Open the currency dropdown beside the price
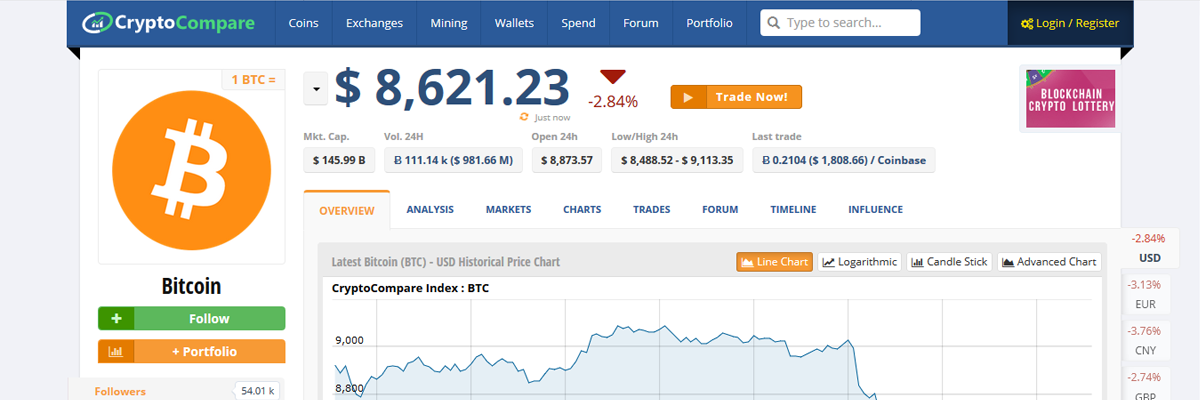Image resolution: width=1200 pixels, height=400 pixels. (x=315, y=89)
